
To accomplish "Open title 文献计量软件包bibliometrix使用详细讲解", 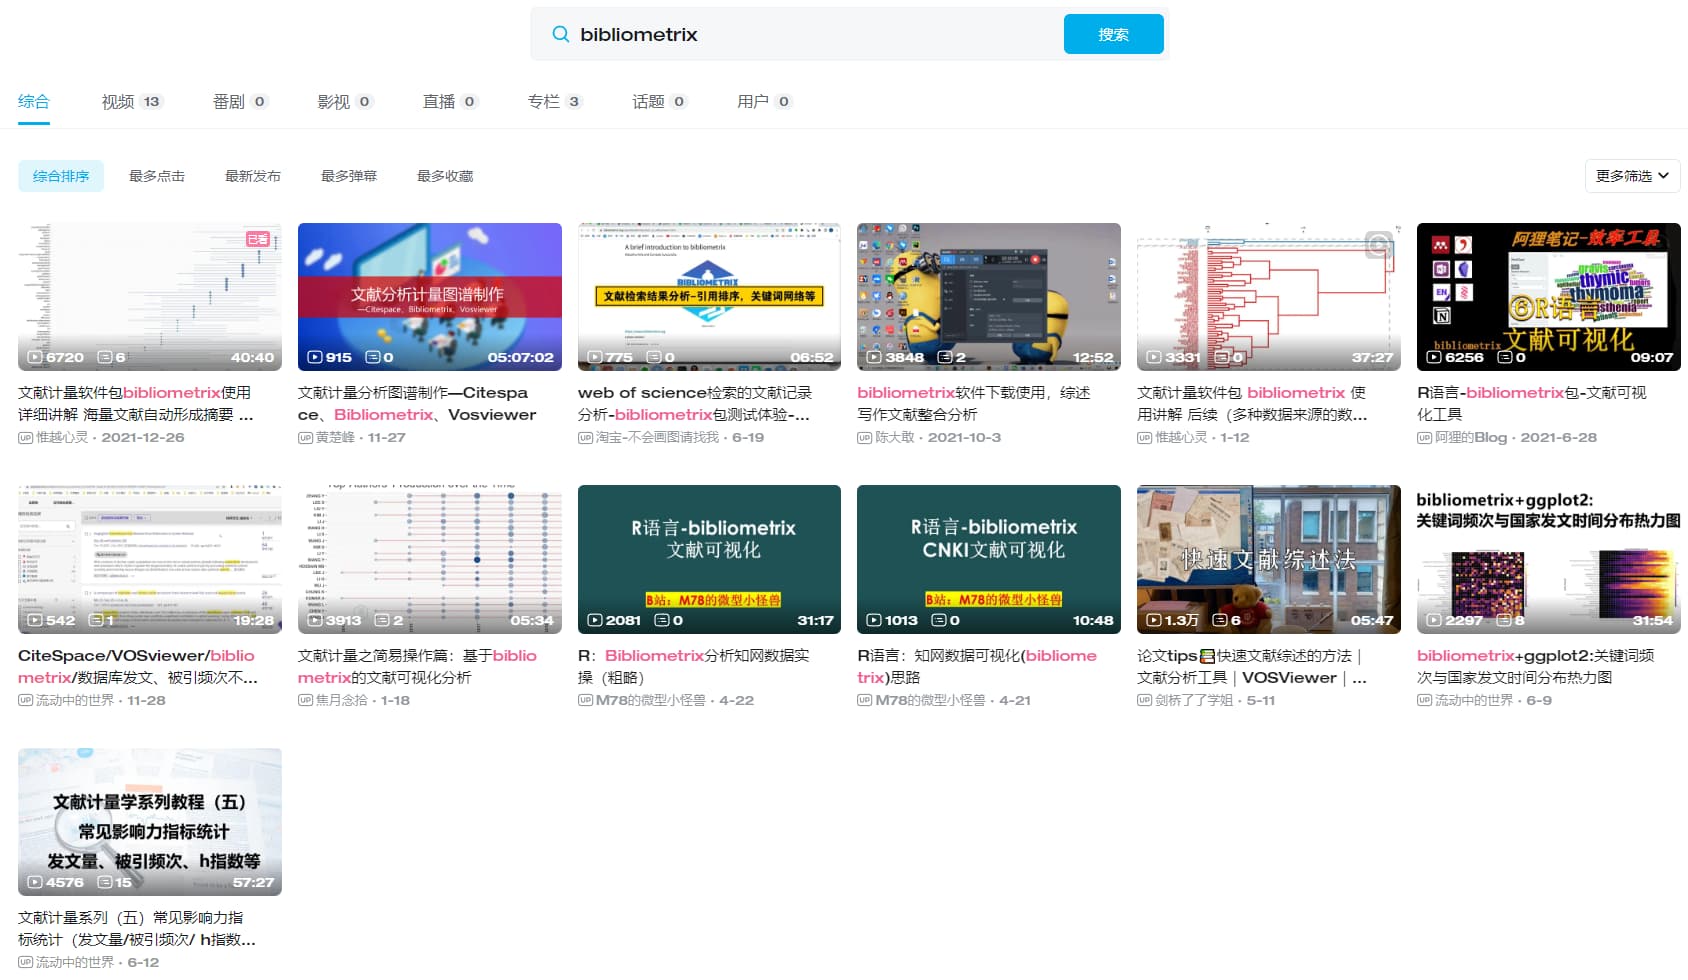I will [x=136, y=404].
